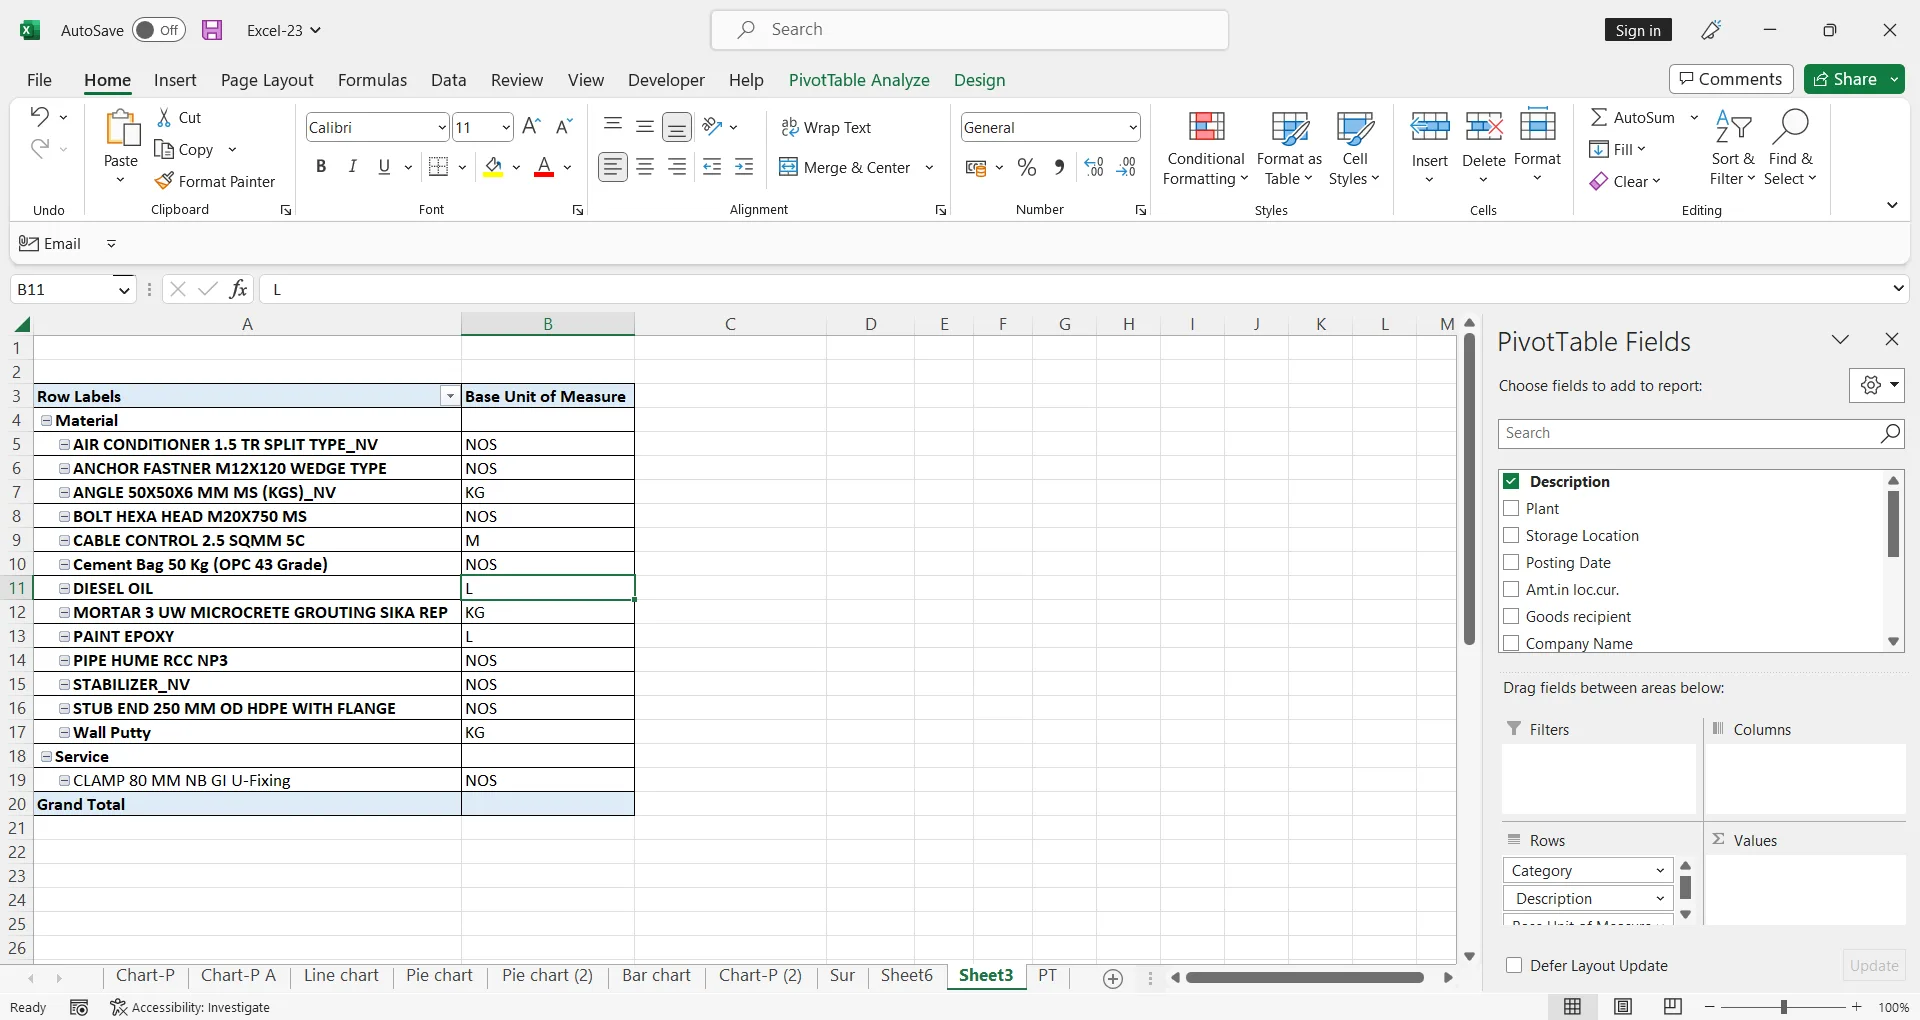Collapse the Material group

[46, 420]
